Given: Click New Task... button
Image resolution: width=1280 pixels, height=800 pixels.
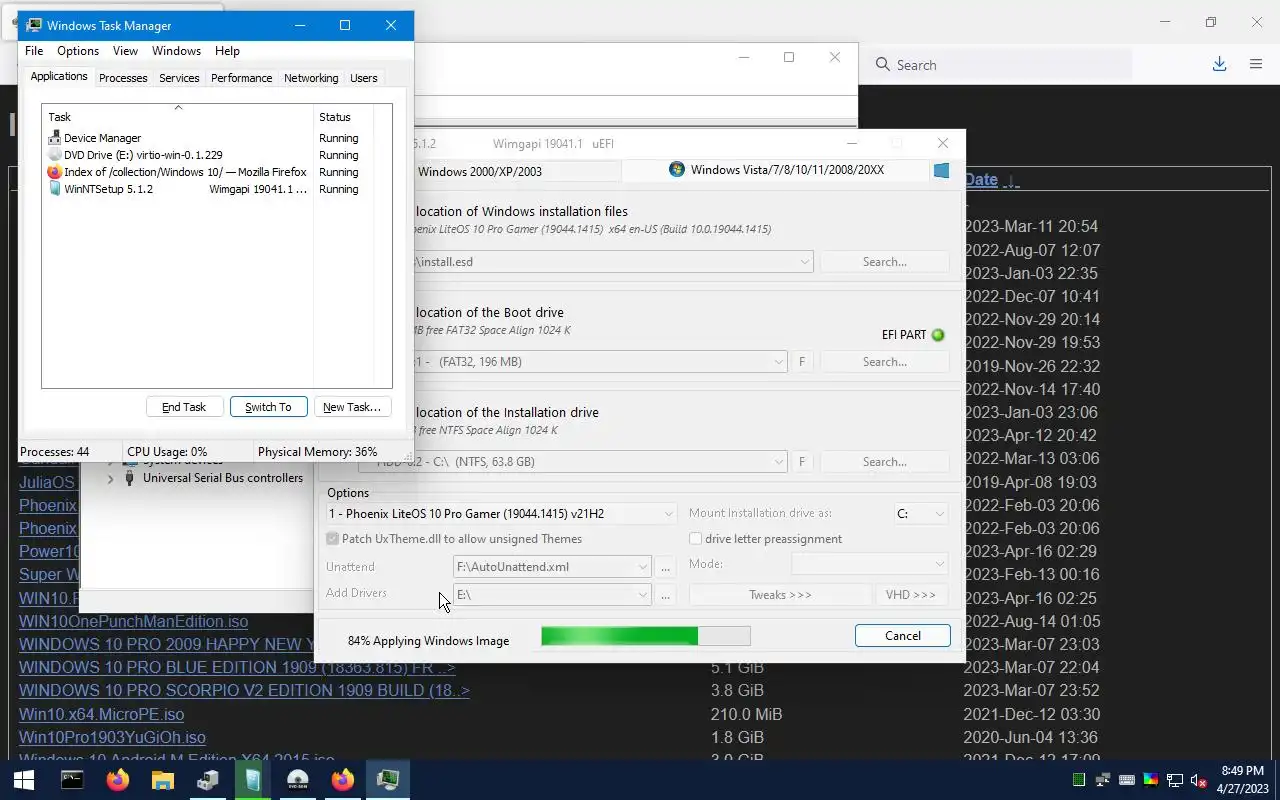Looking at the screenshot, I should pyautogui.click(x=352, y=407).
